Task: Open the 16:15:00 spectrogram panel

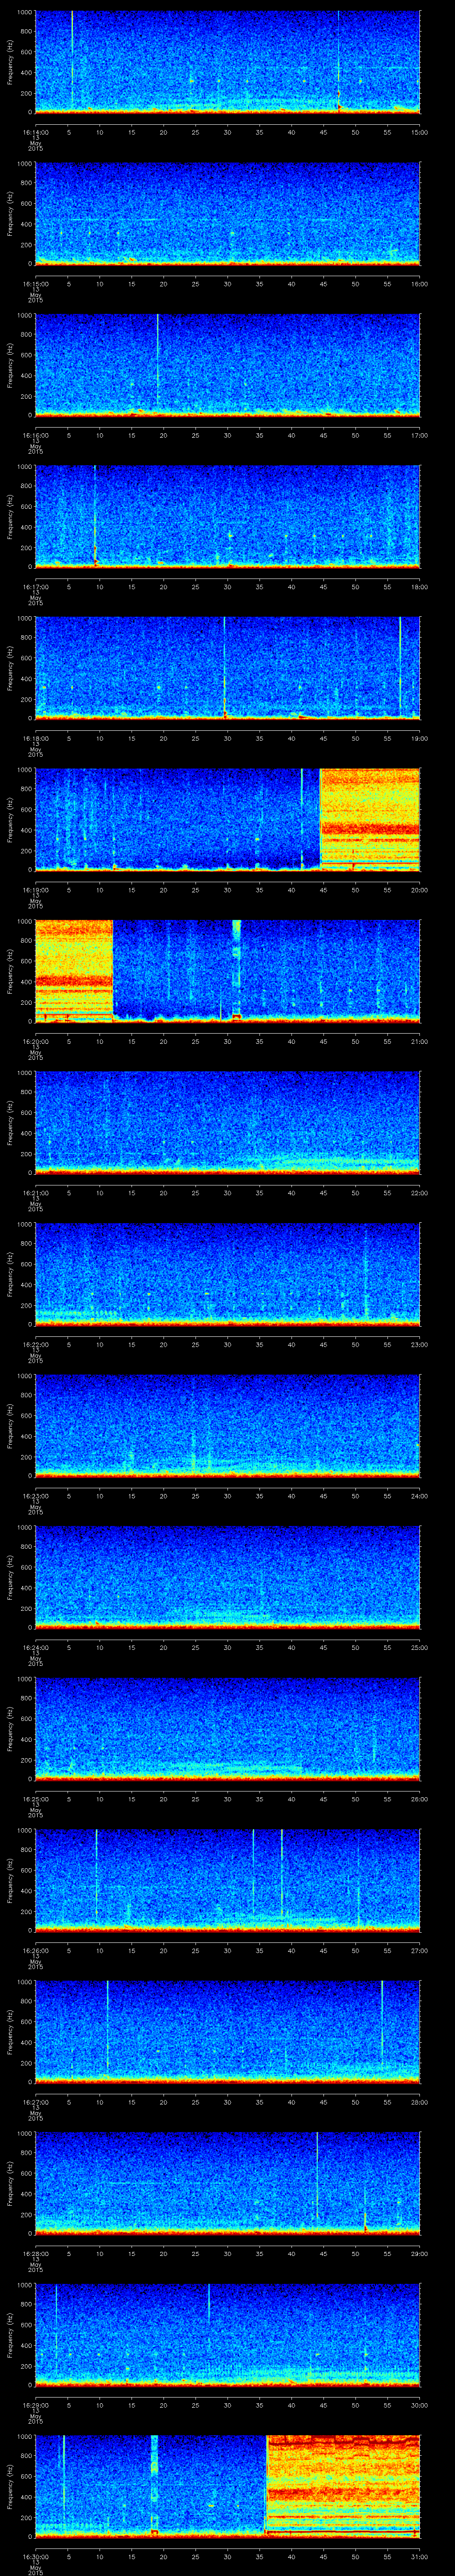Action: pyautogui.click(x=227, y=213)
